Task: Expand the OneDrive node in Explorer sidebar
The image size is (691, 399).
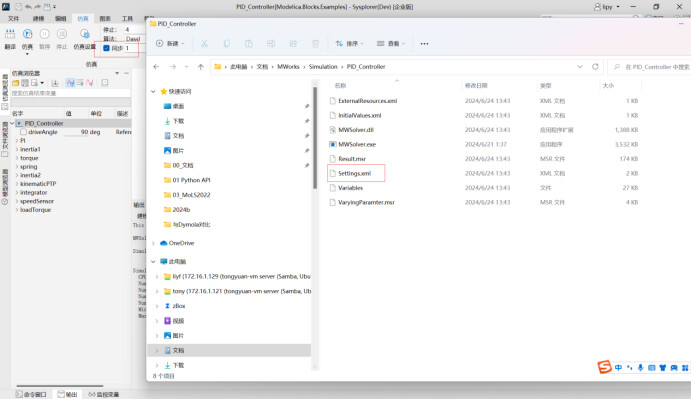Action: coord(153,243)
